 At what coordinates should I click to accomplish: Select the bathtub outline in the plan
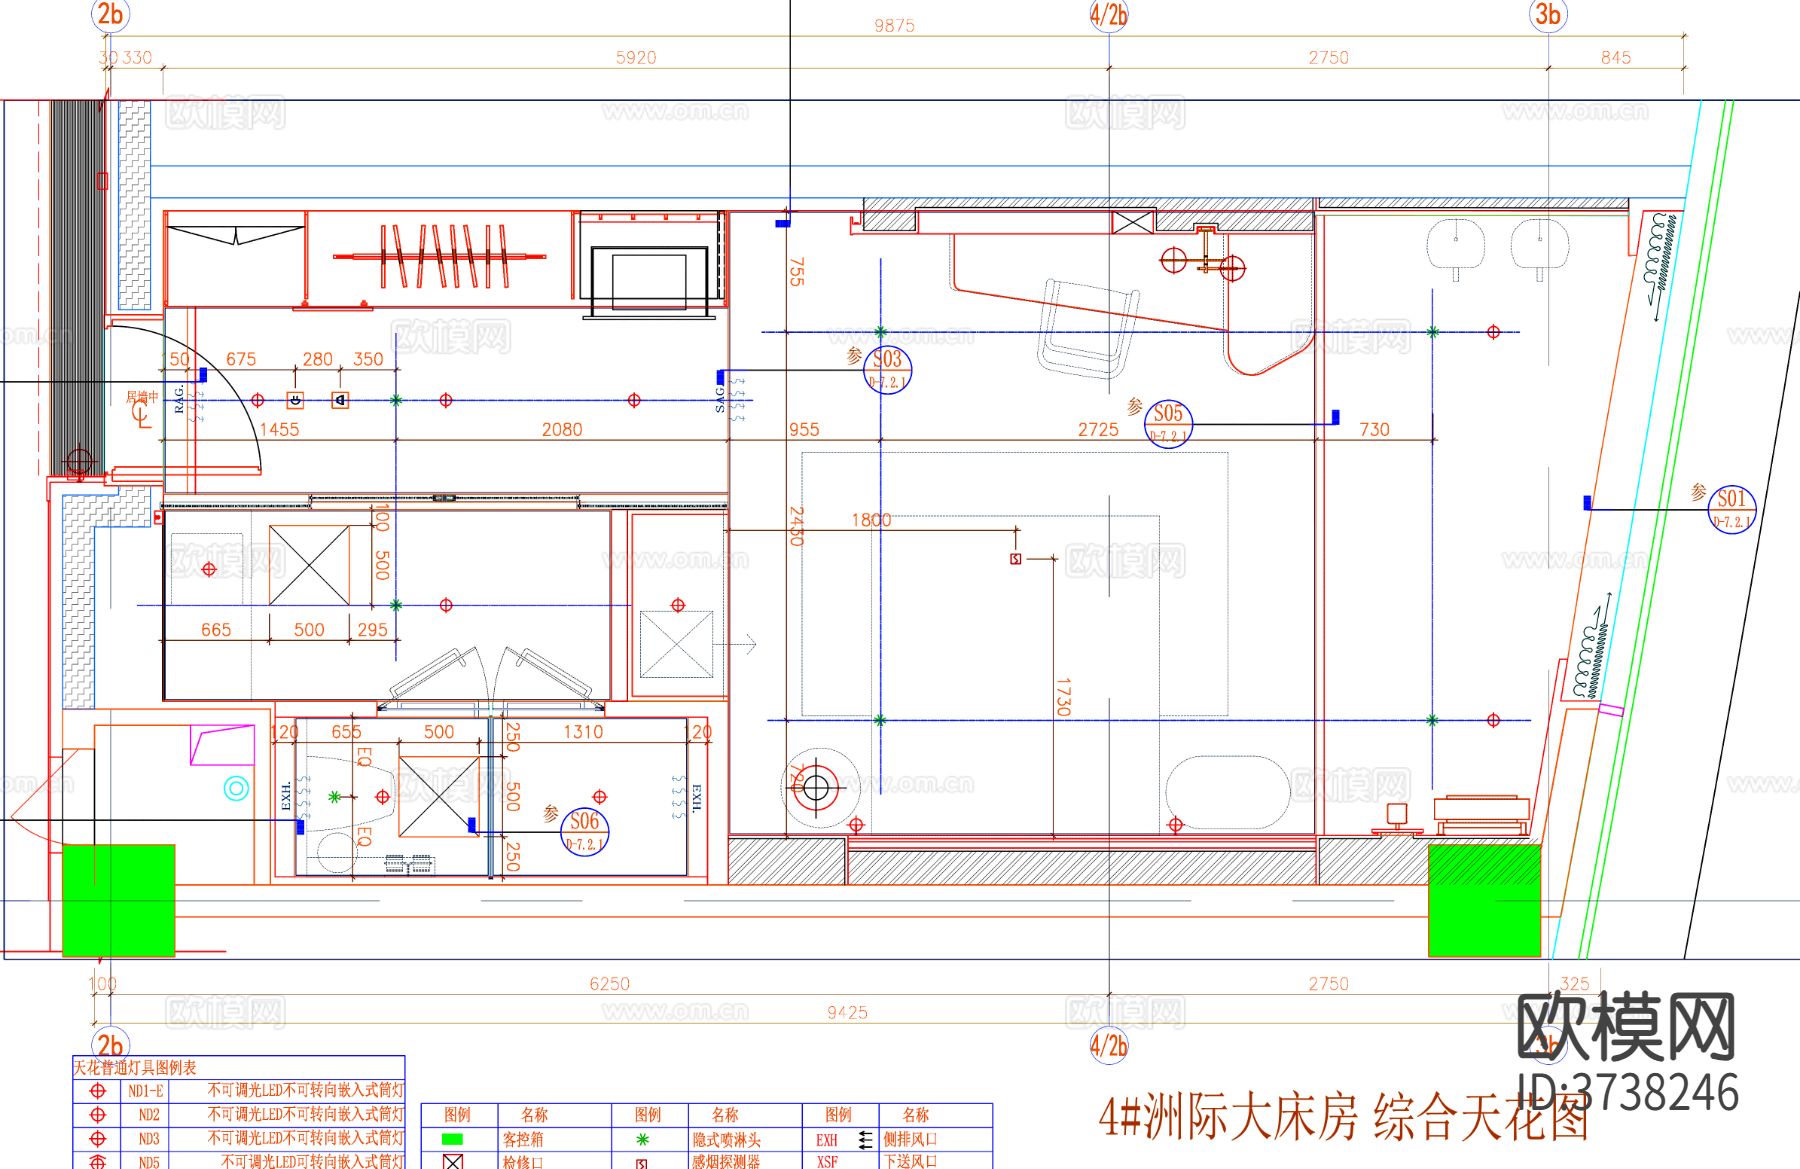click(1226, 790)
